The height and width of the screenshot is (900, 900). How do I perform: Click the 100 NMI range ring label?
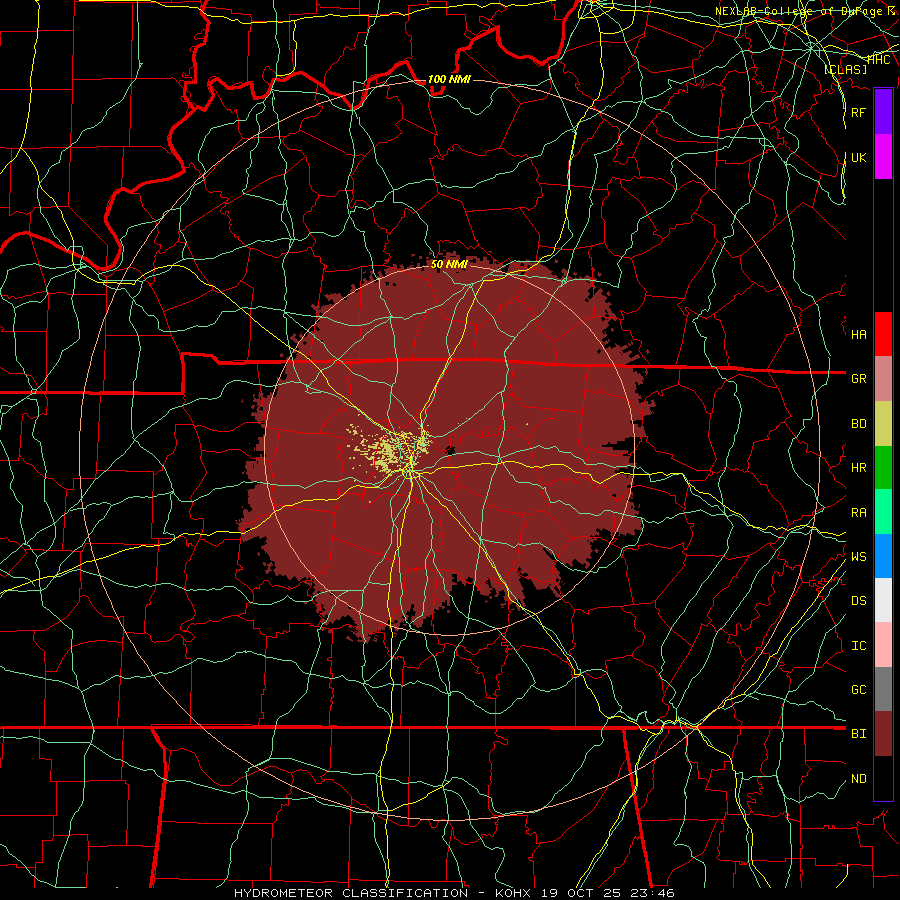[449, 79]
